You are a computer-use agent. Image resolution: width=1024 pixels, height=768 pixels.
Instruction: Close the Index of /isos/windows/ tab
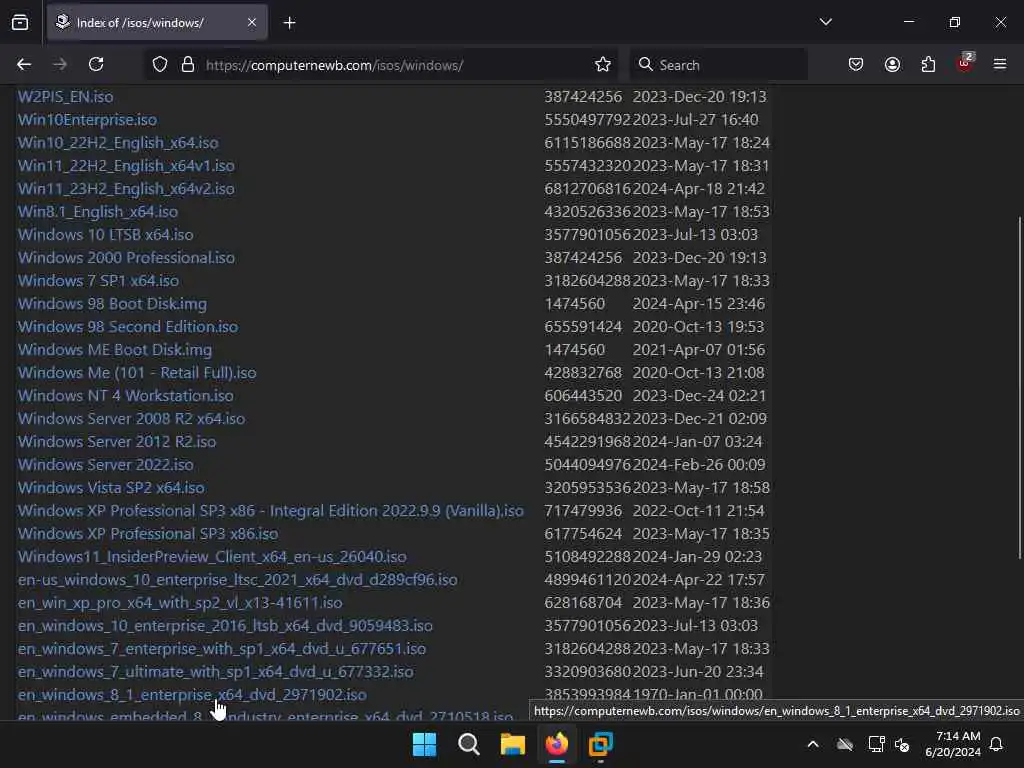[252, 22]
